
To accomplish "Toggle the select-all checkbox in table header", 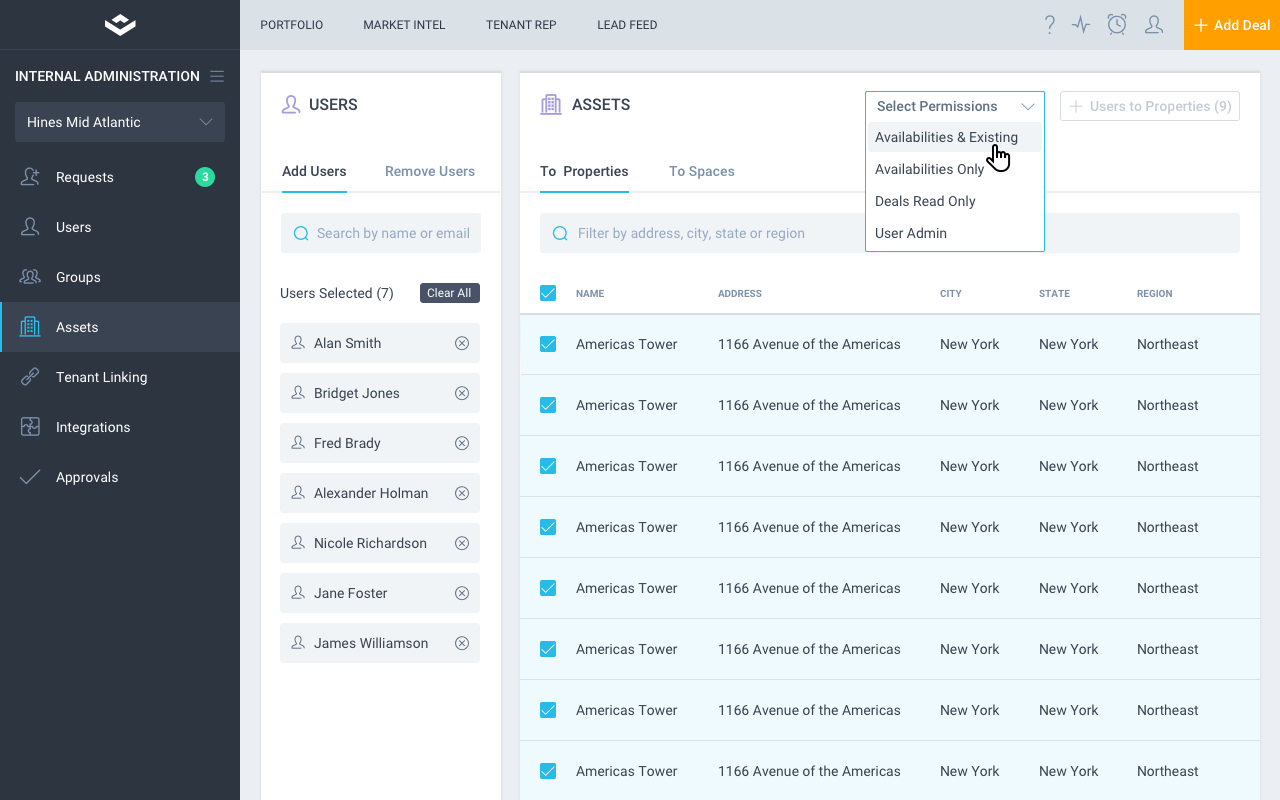I will (x=548, y=293).
